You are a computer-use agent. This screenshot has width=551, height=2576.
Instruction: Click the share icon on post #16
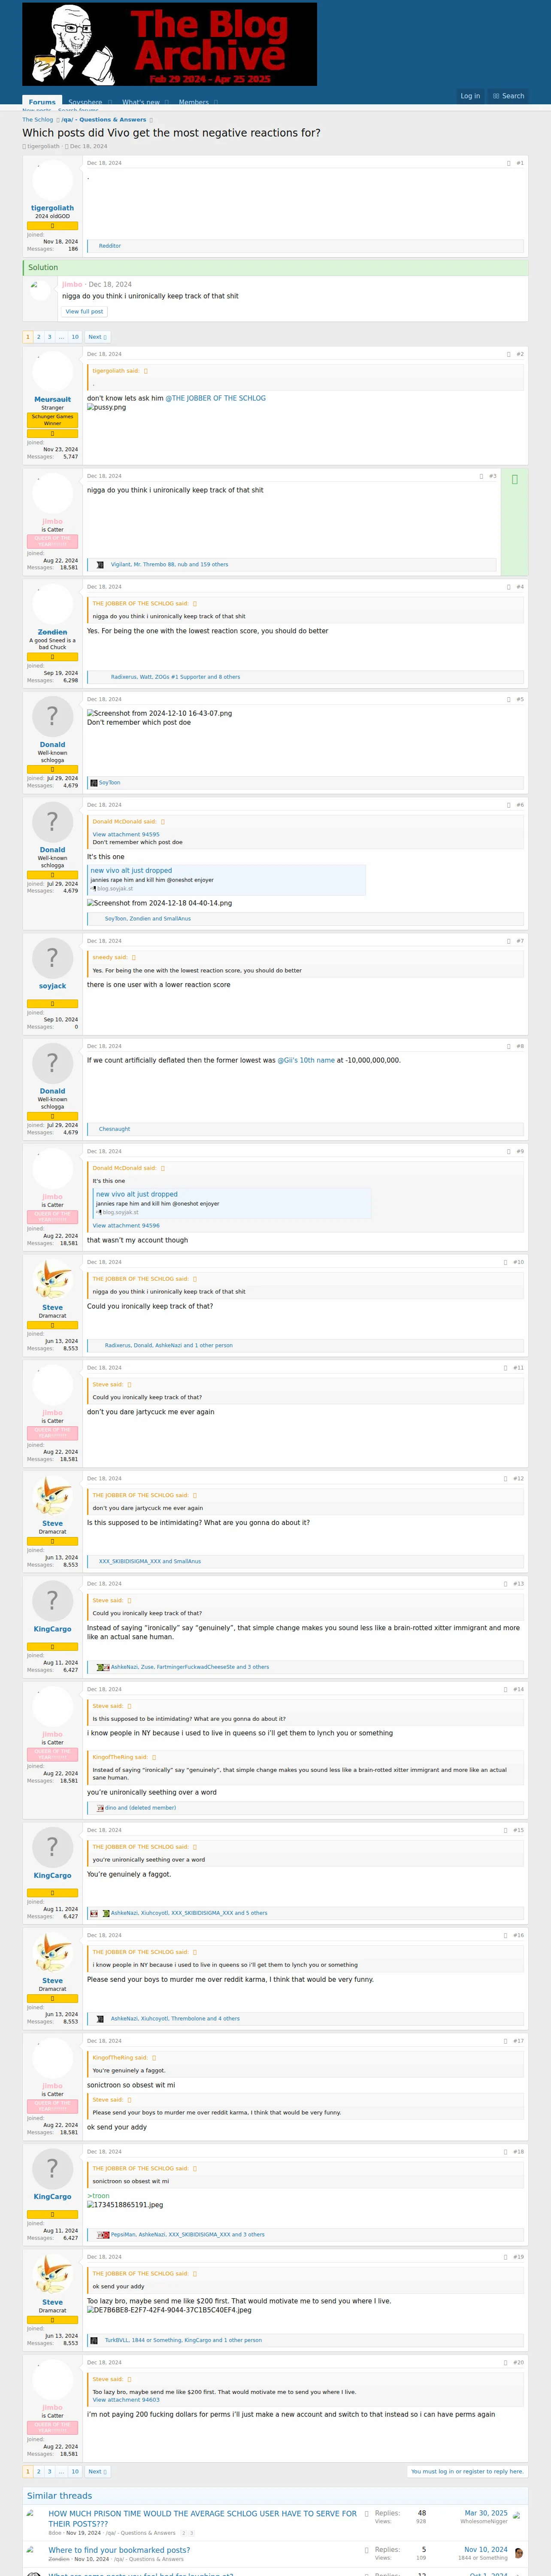[505, 1935]
